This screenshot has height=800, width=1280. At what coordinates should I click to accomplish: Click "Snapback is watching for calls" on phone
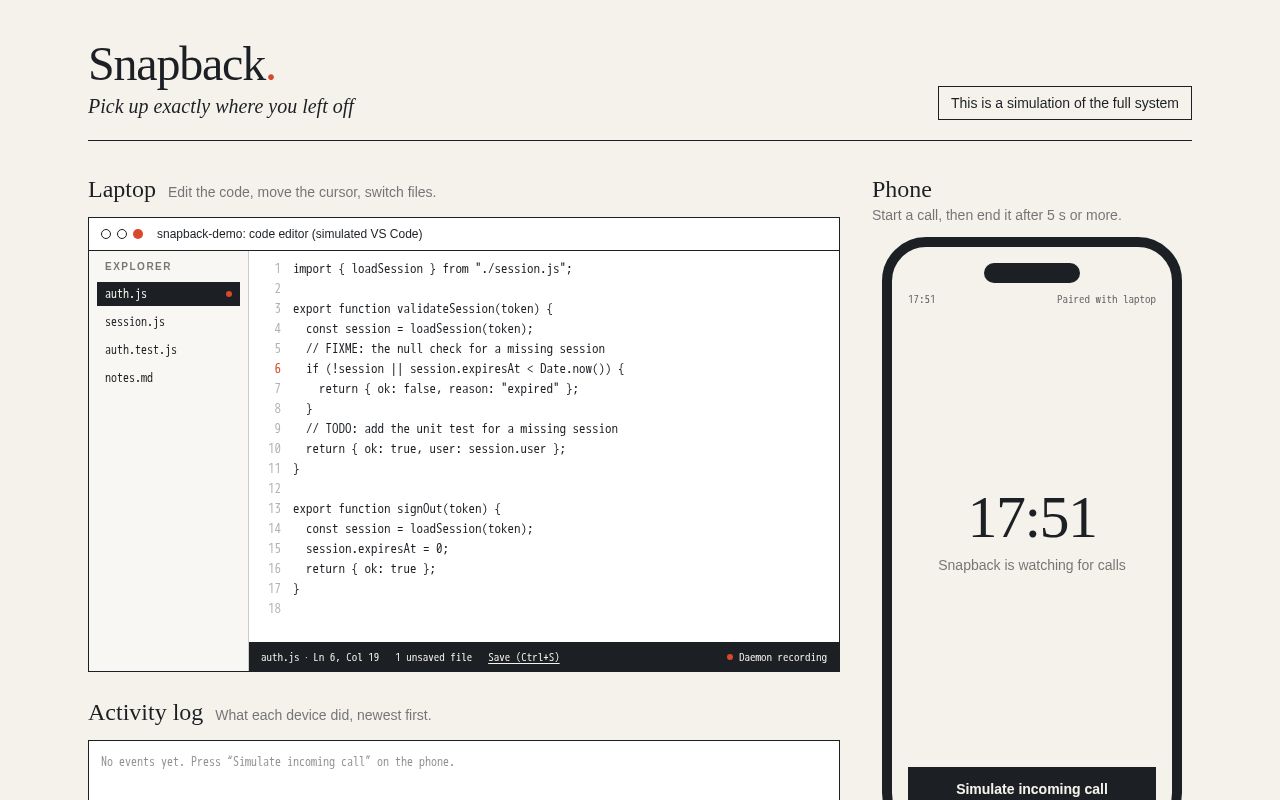click(1032, 565)
